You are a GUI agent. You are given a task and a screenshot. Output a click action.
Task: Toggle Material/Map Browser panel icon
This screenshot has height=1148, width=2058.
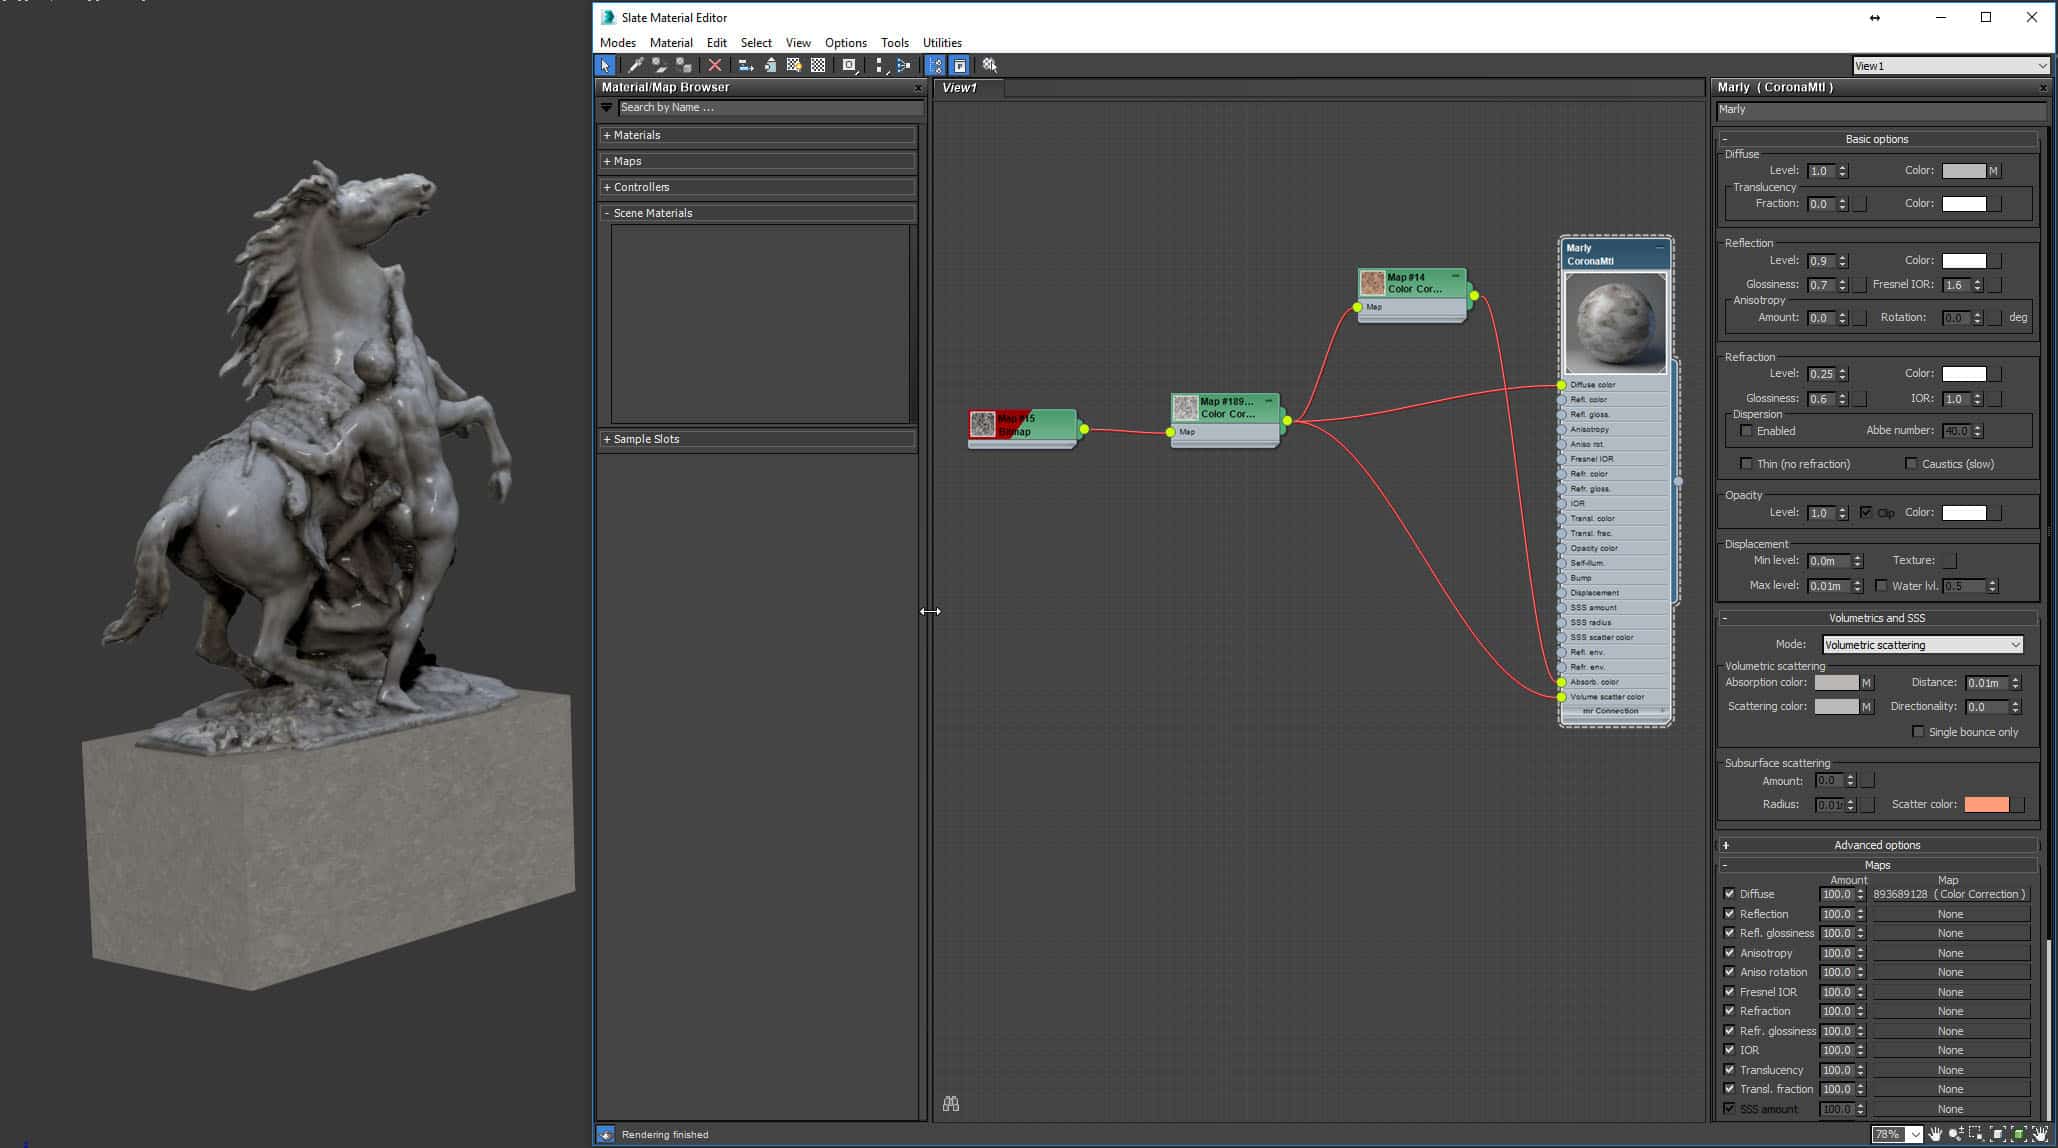pyautogui.click(x=935, y=65)
